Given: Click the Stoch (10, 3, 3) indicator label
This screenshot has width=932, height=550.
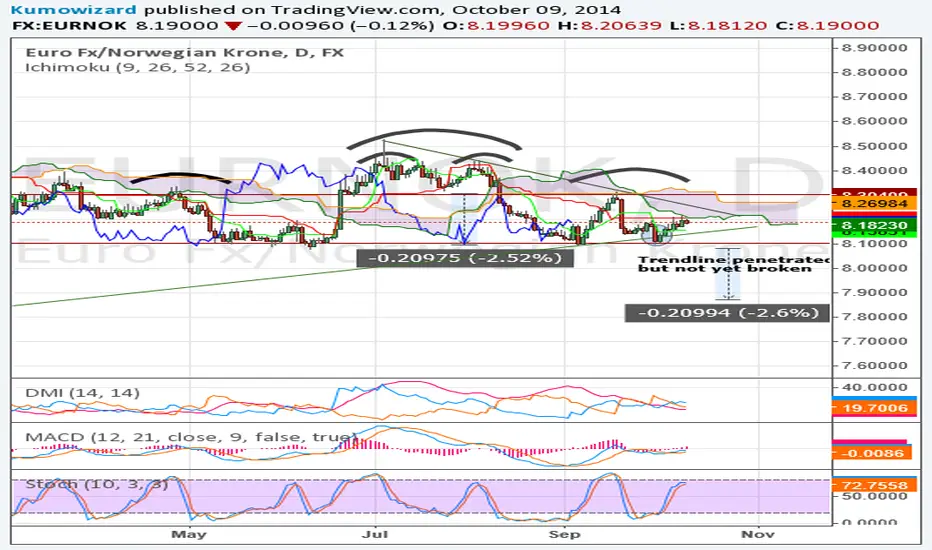Looking at the screenshot, I should (97, 484).
